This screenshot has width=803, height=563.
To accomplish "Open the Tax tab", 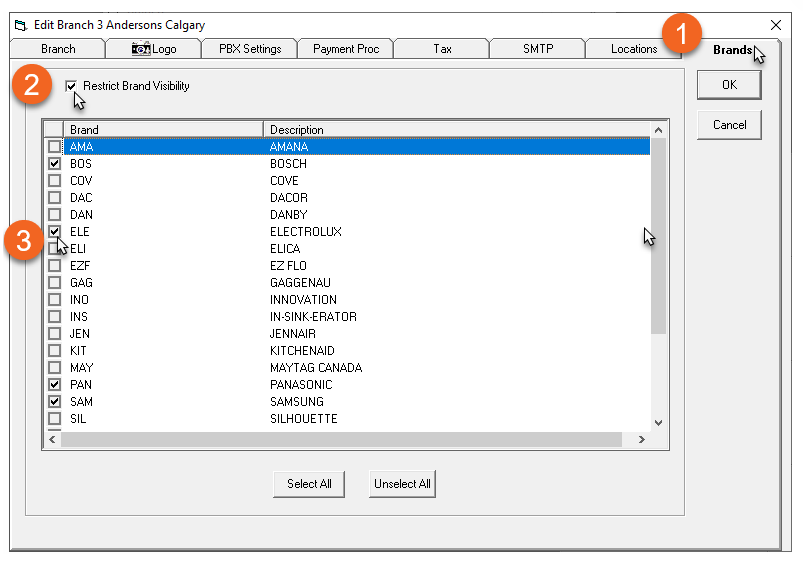I will click(x=442, y=49).
